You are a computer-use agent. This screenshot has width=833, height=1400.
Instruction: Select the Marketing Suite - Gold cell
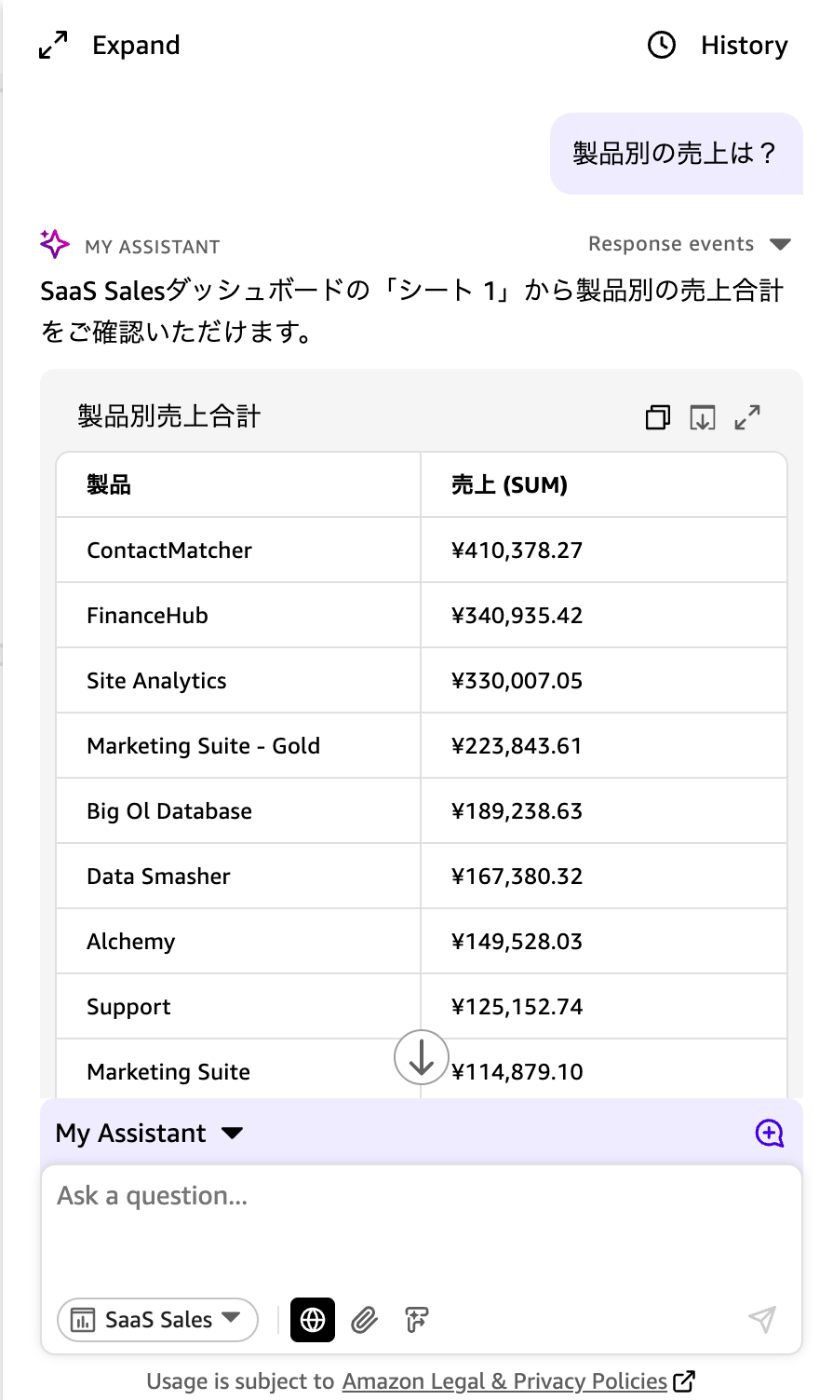coord(239,746)
